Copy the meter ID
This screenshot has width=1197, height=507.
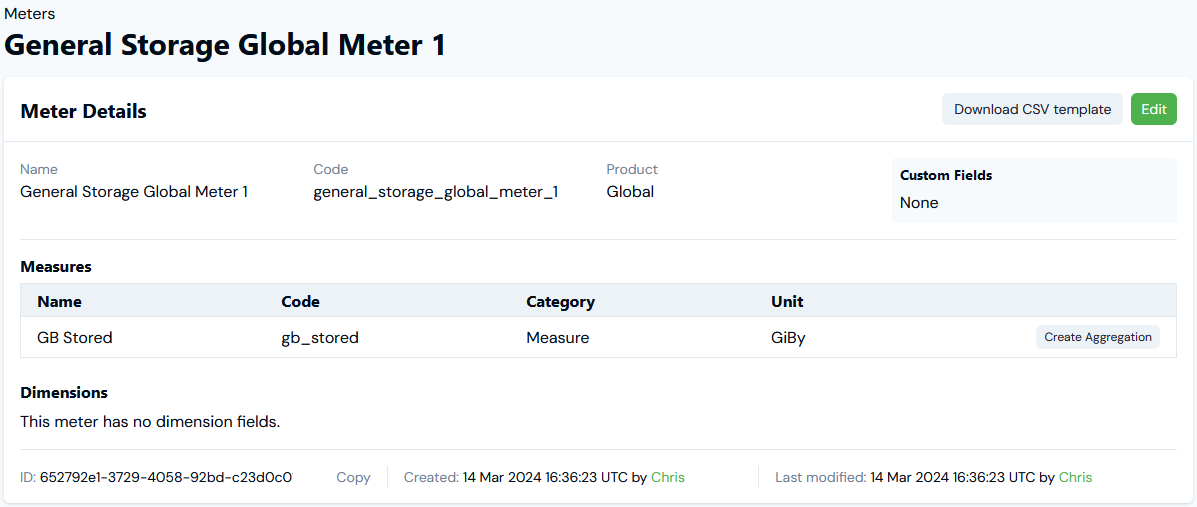(353, 477)
